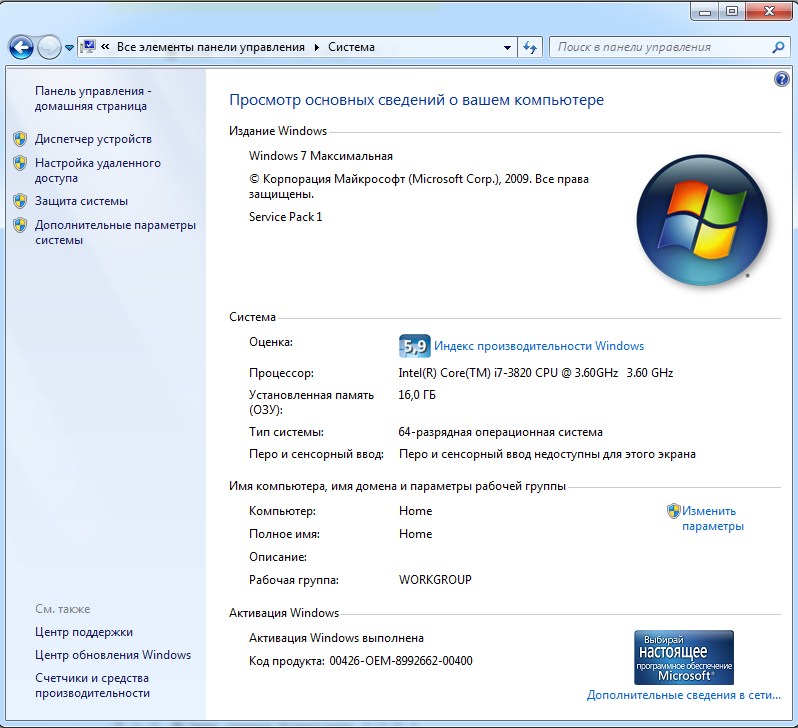The height and width of the screenshot is (728, 798).
Task: Click the shield icon next to Диспетчер устройств
Action: 20,139
